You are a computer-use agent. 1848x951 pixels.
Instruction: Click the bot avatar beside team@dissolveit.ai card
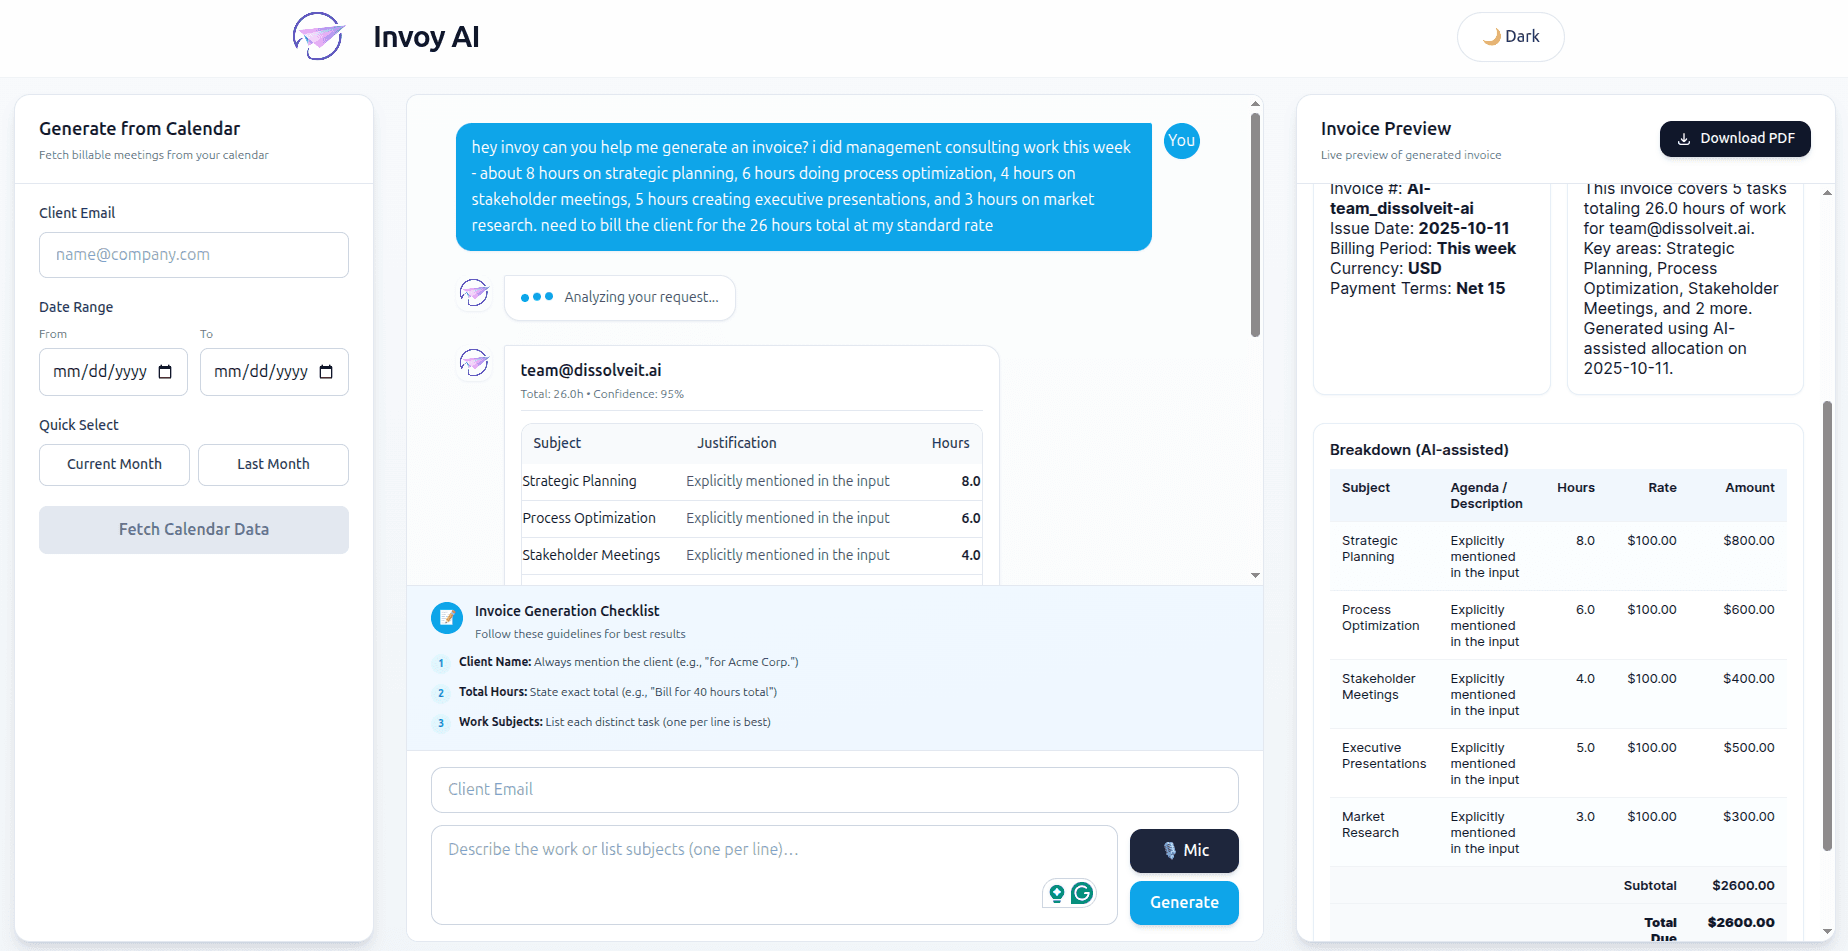(x=474, y=362)
